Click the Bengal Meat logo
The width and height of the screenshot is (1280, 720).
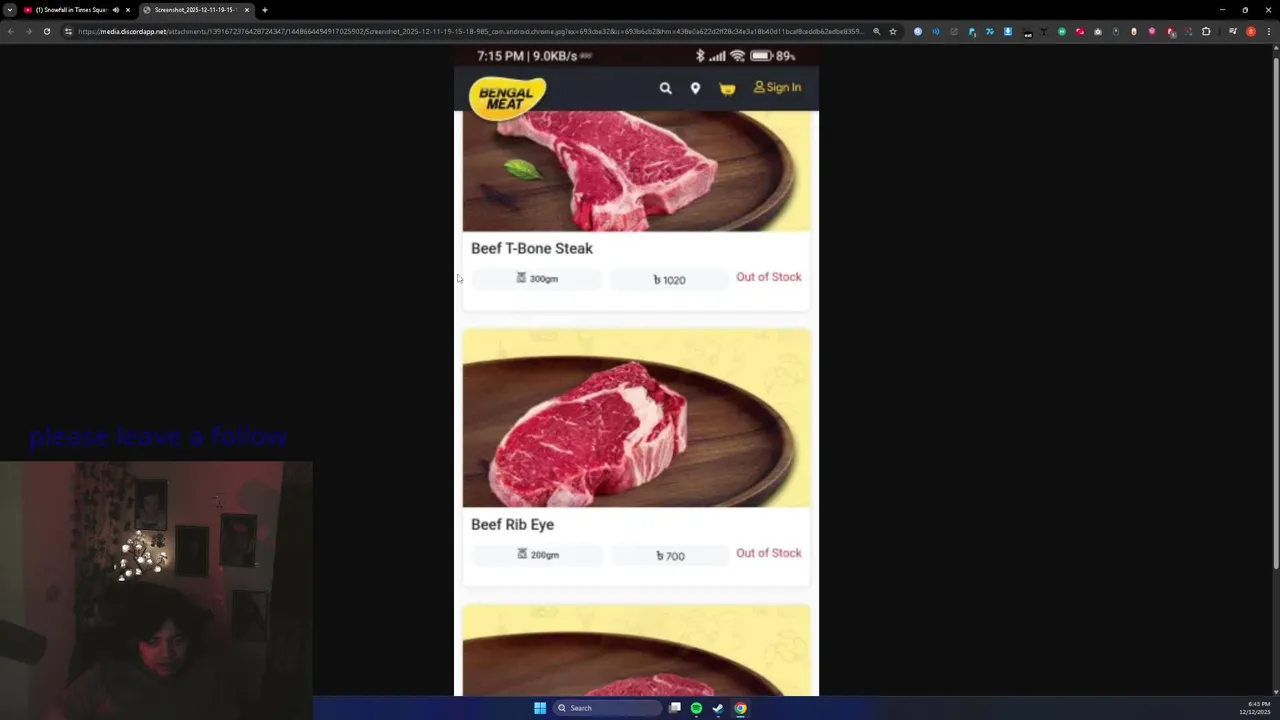508,98
